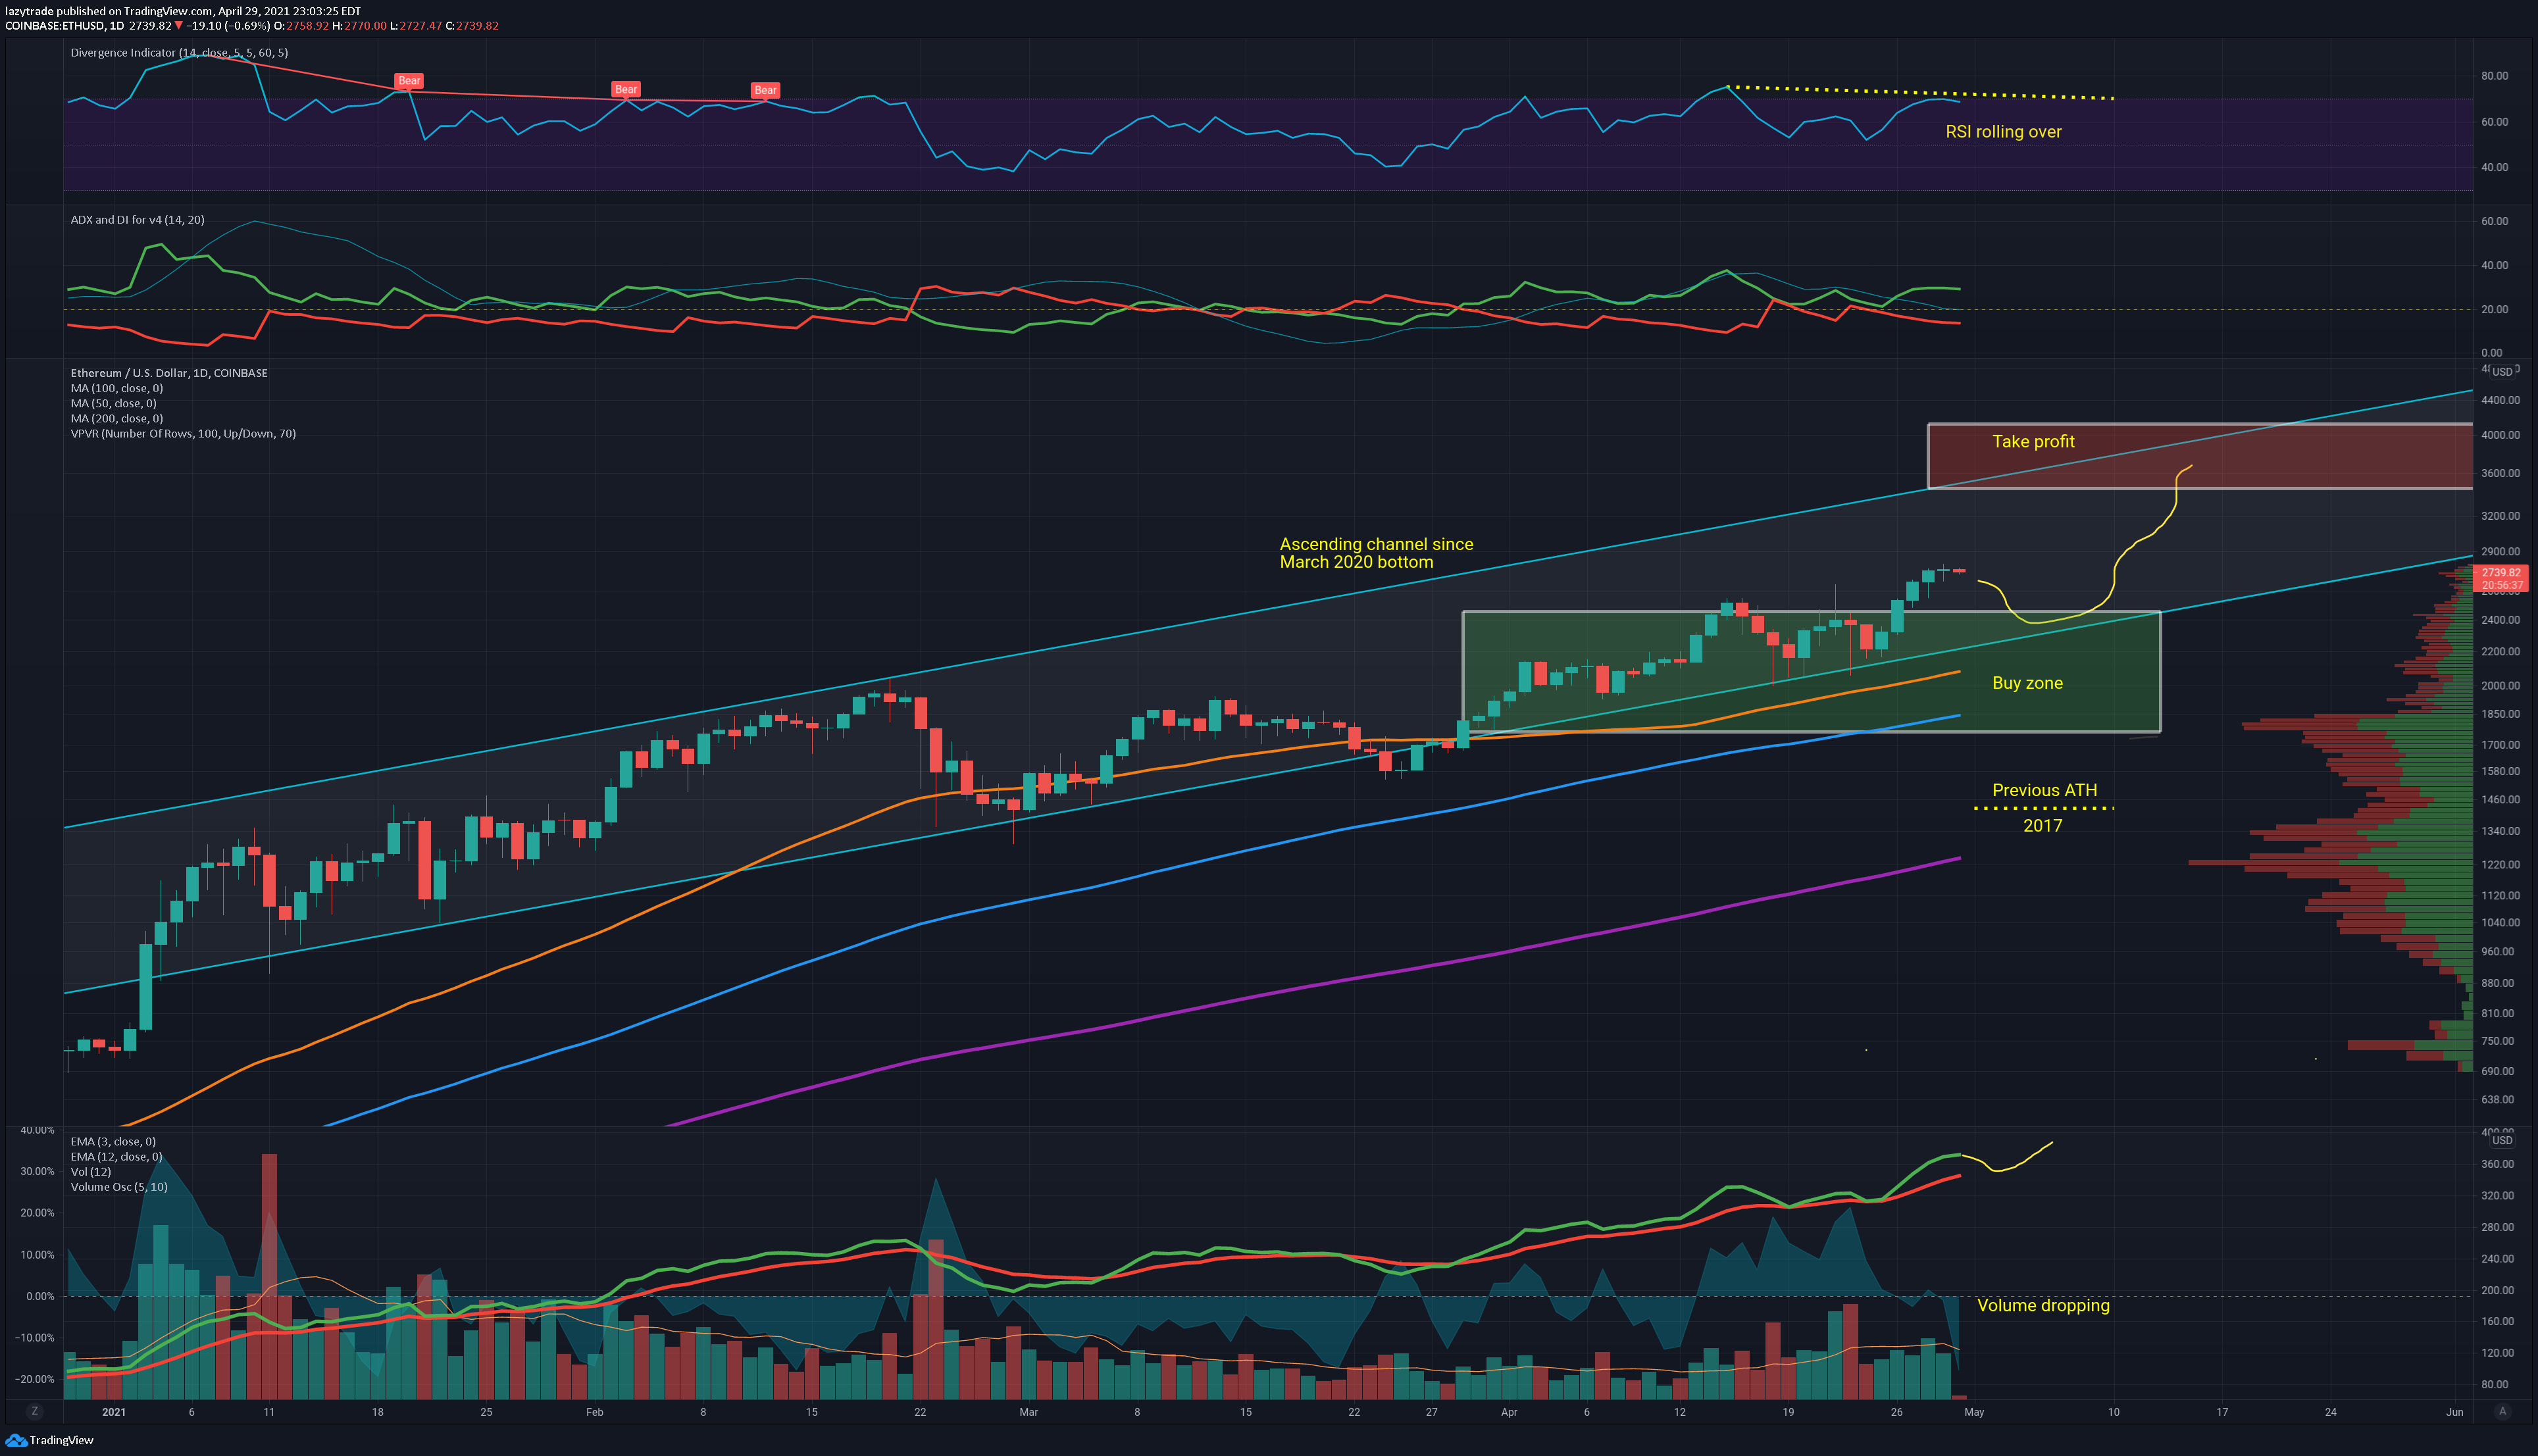Click the Mar label on the time axis
2538x1456 pixels.
pos(1028,1412)
